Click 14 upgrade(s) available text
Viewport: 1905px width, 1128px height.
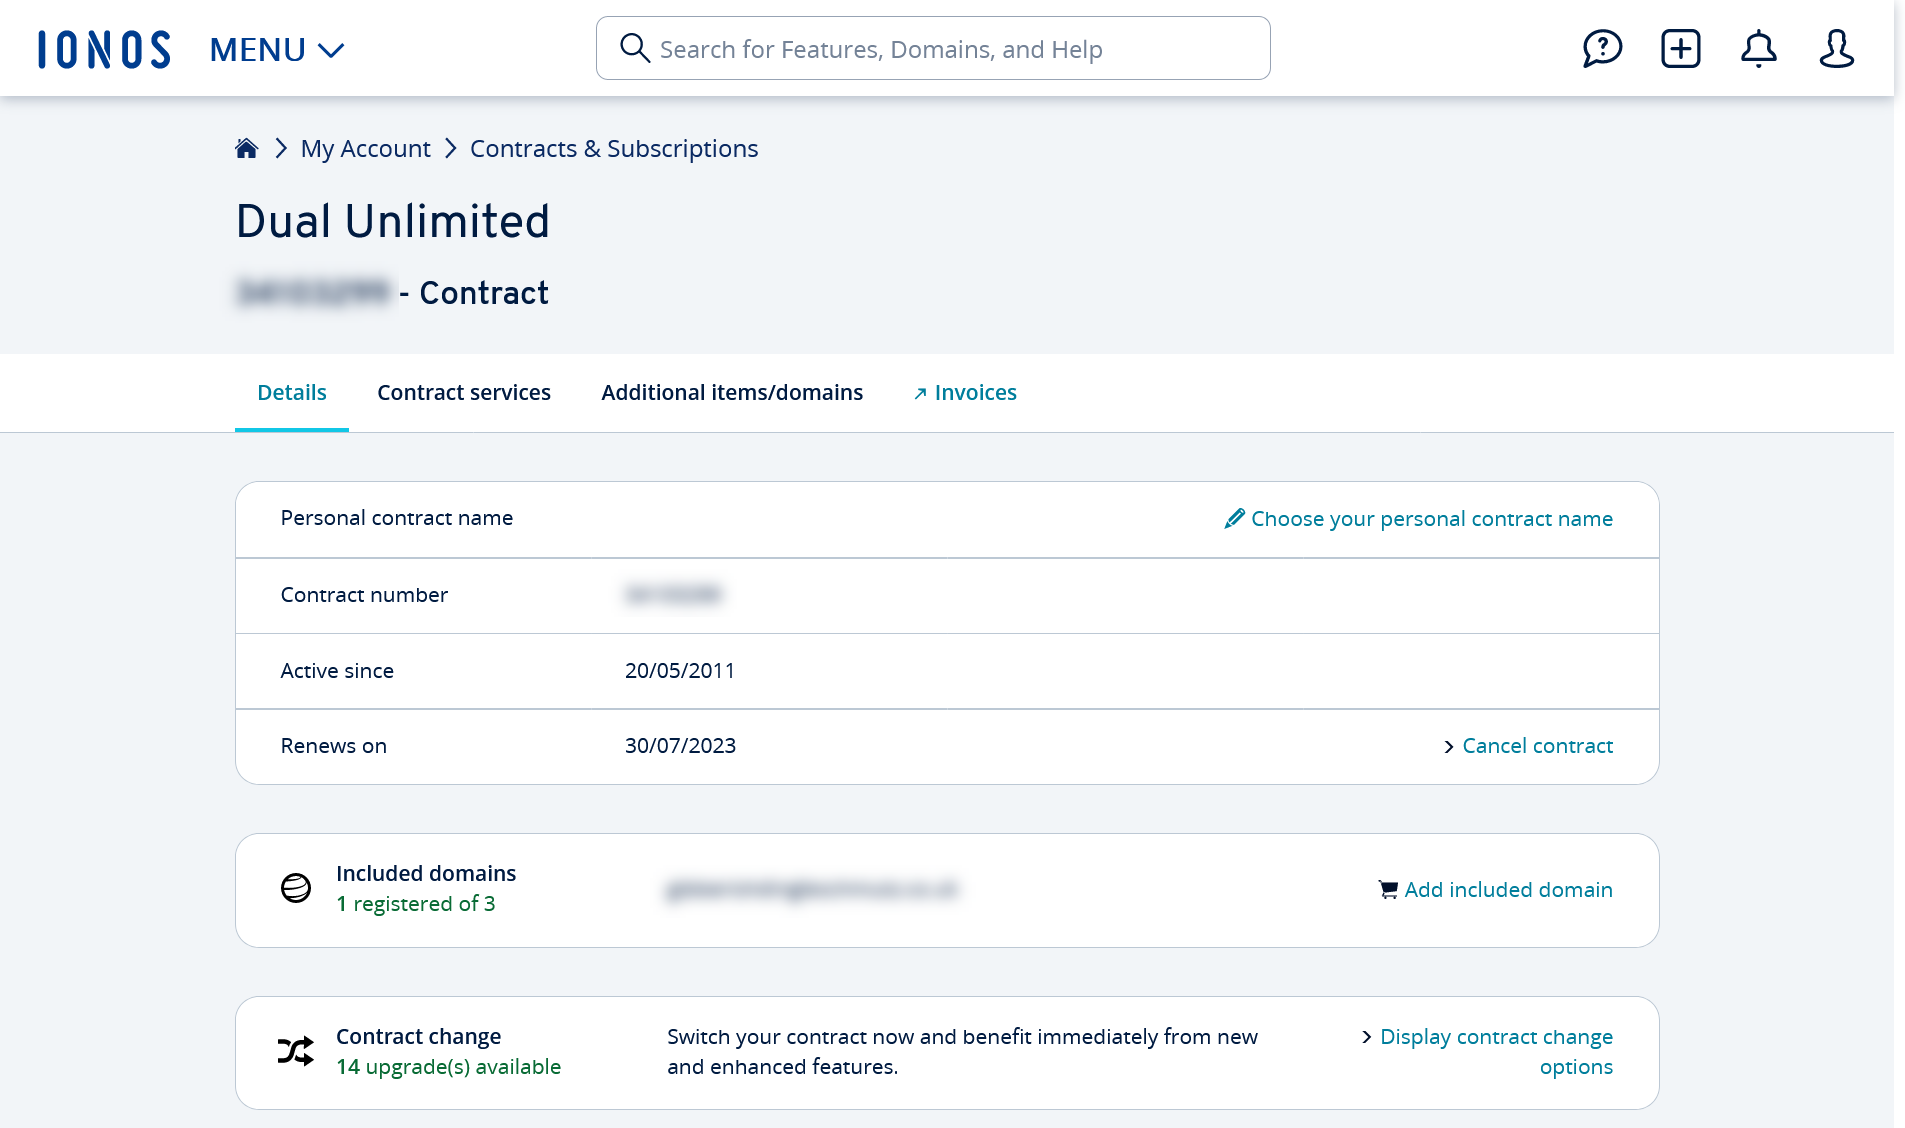[x=448, y=1067]
